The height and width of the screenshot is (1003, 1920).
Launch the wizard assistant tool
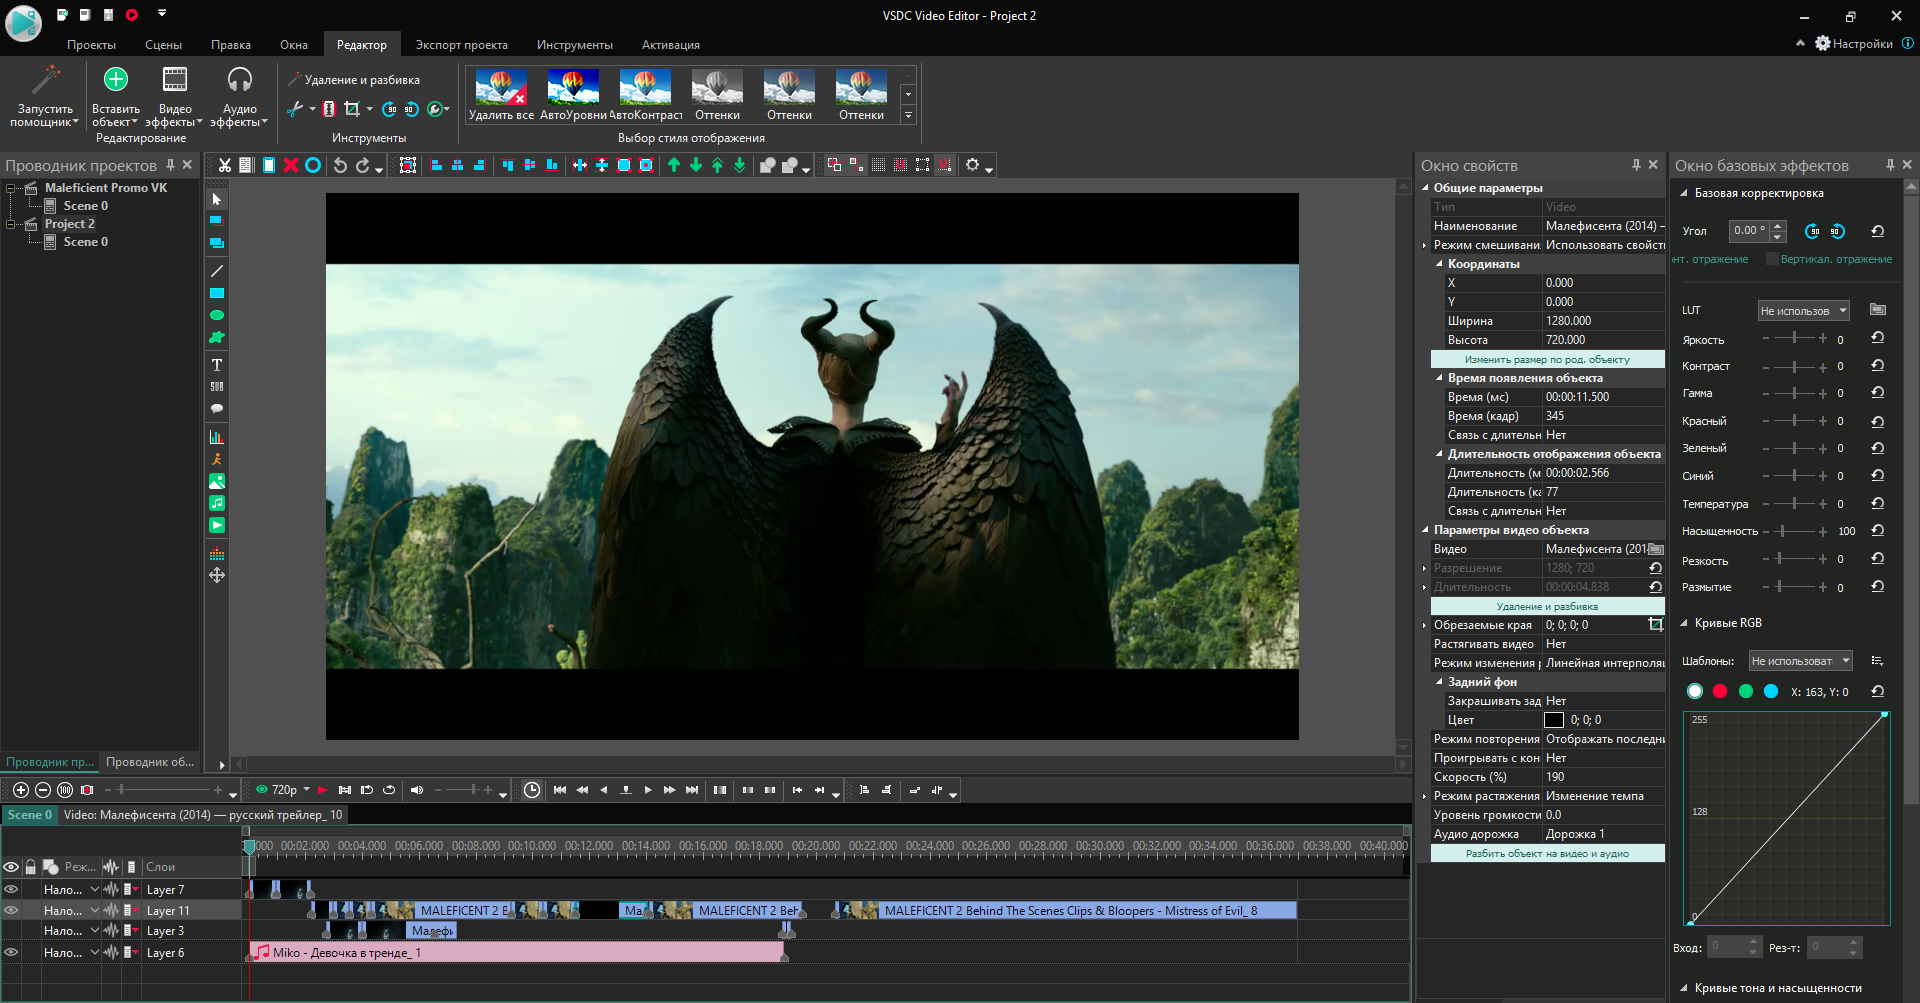click(45, 96)
